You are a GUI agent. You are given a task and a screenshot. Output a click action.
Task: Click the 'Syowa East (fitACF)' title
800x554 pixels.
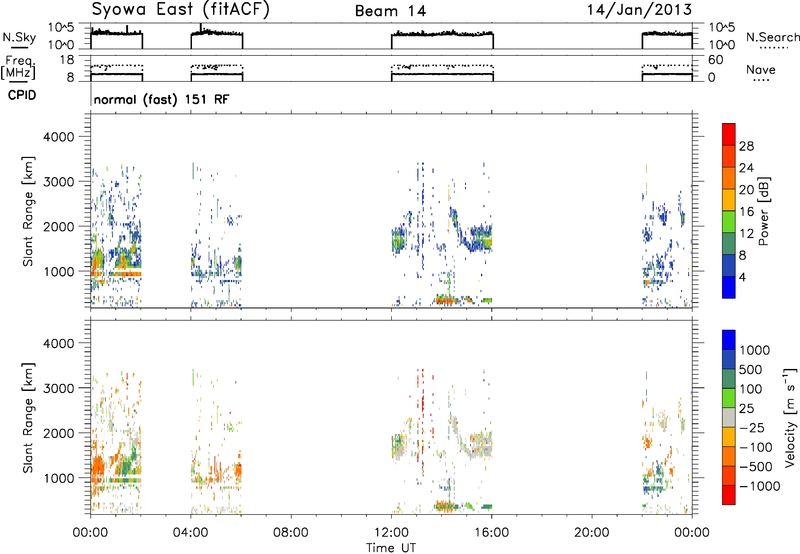pos(180,9)
